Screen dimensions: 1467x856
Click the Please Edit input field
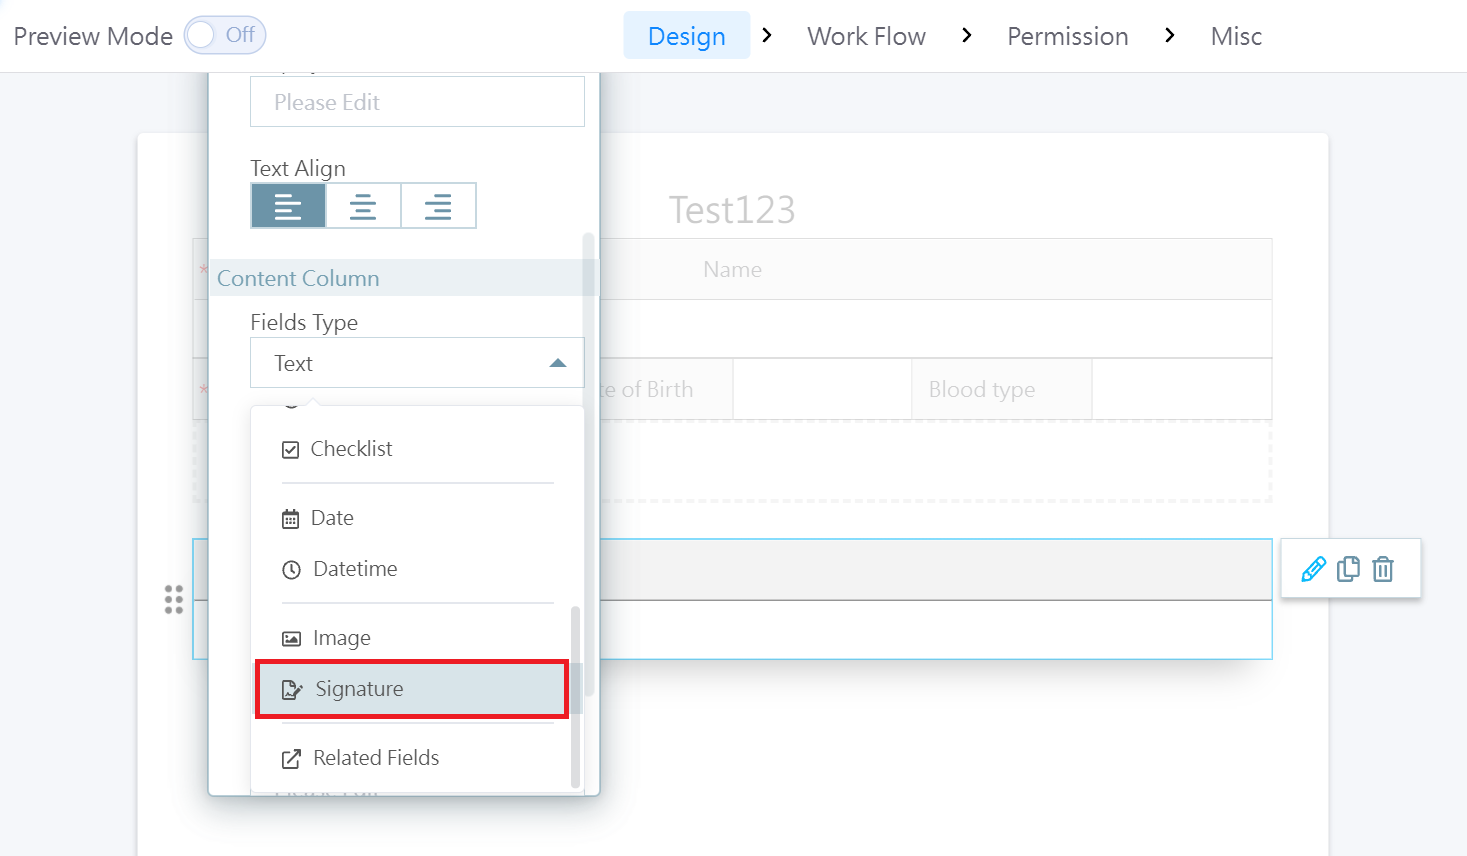pyautogui.click(x=417, y=102)
